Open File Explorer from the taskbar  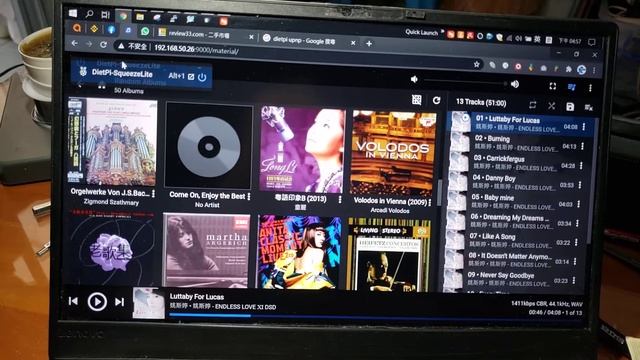pos(140,17)
